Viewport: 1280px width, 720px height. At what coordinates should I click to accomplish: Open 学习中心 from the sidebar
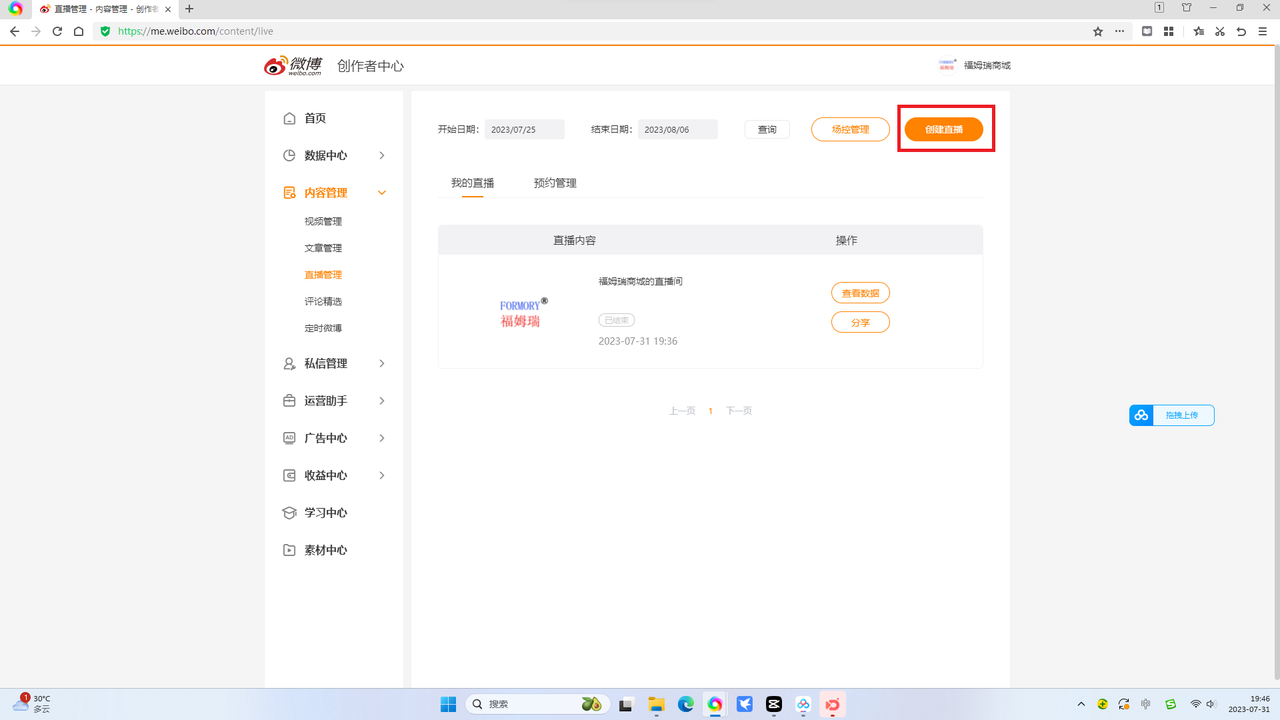pos(325,513)
